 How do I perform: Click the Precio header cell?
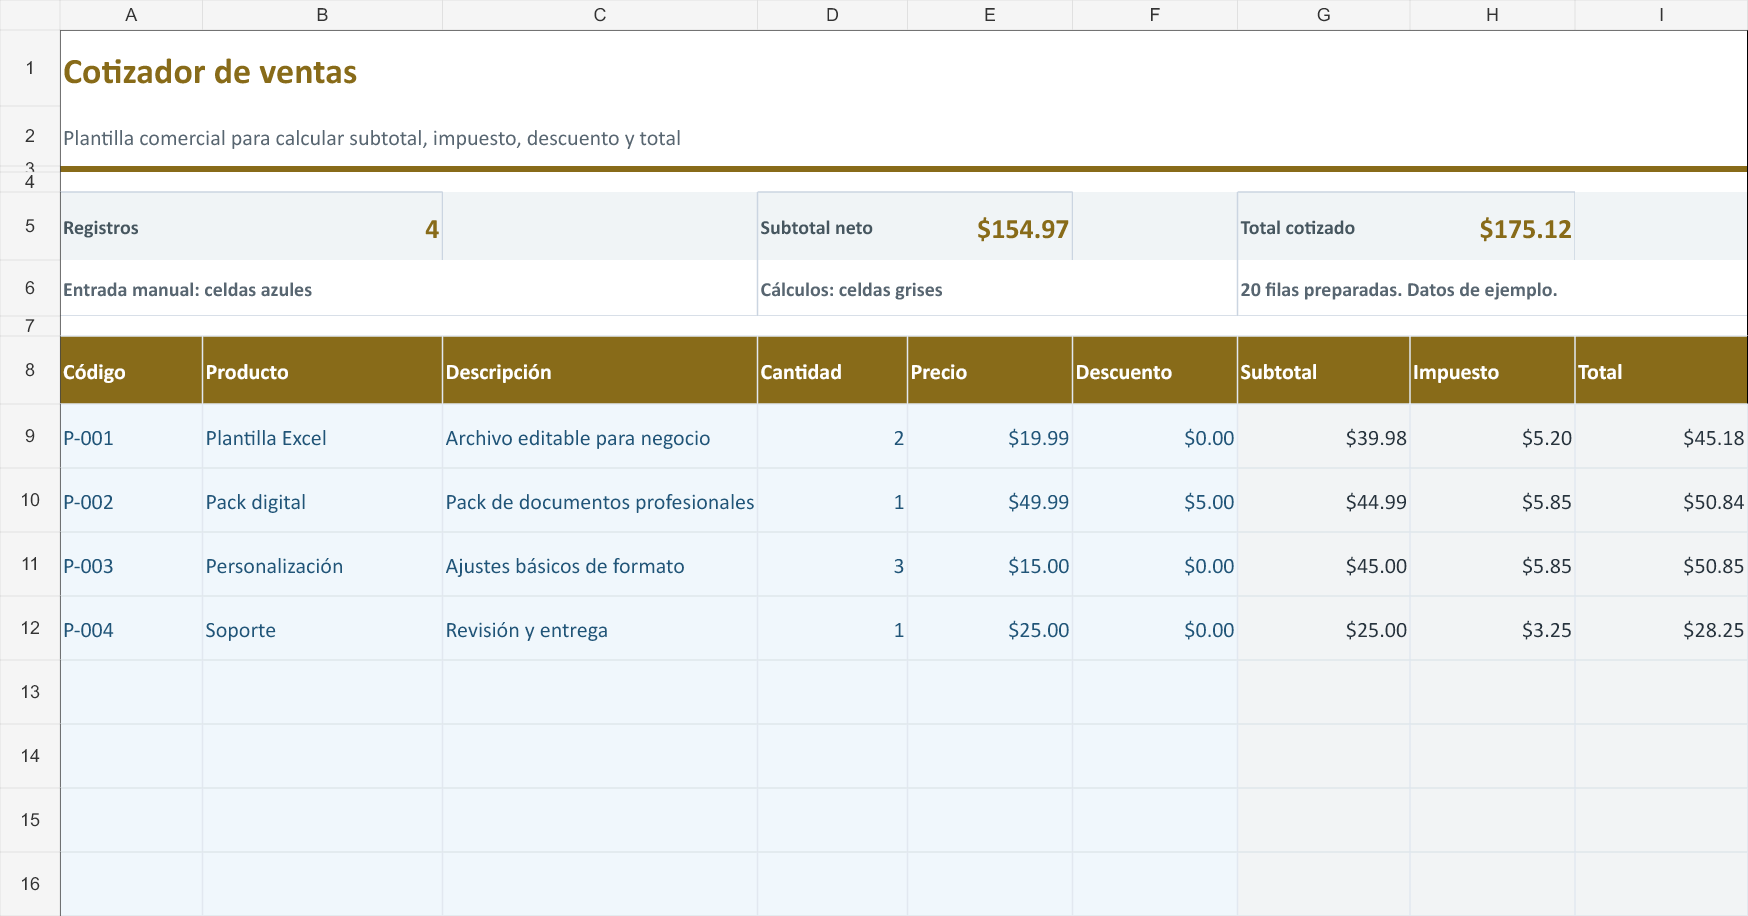pos(990,372)
